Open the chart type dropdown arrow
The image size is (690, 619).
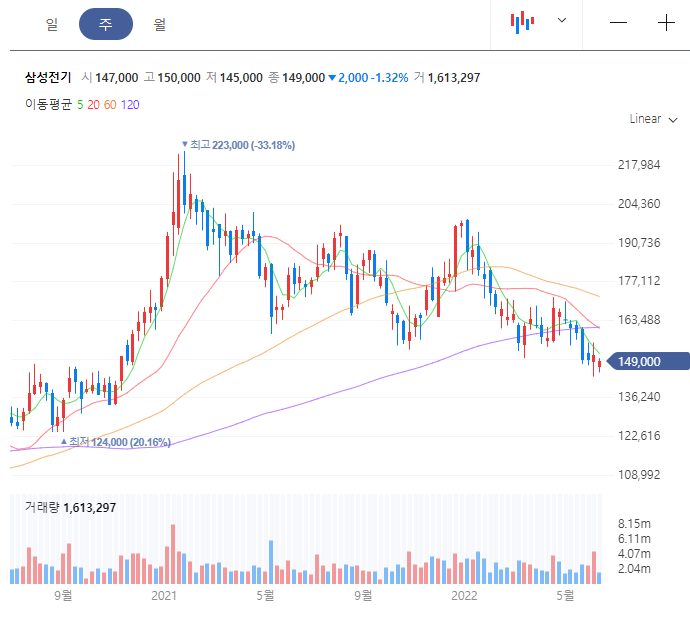(x=562, y=20)
